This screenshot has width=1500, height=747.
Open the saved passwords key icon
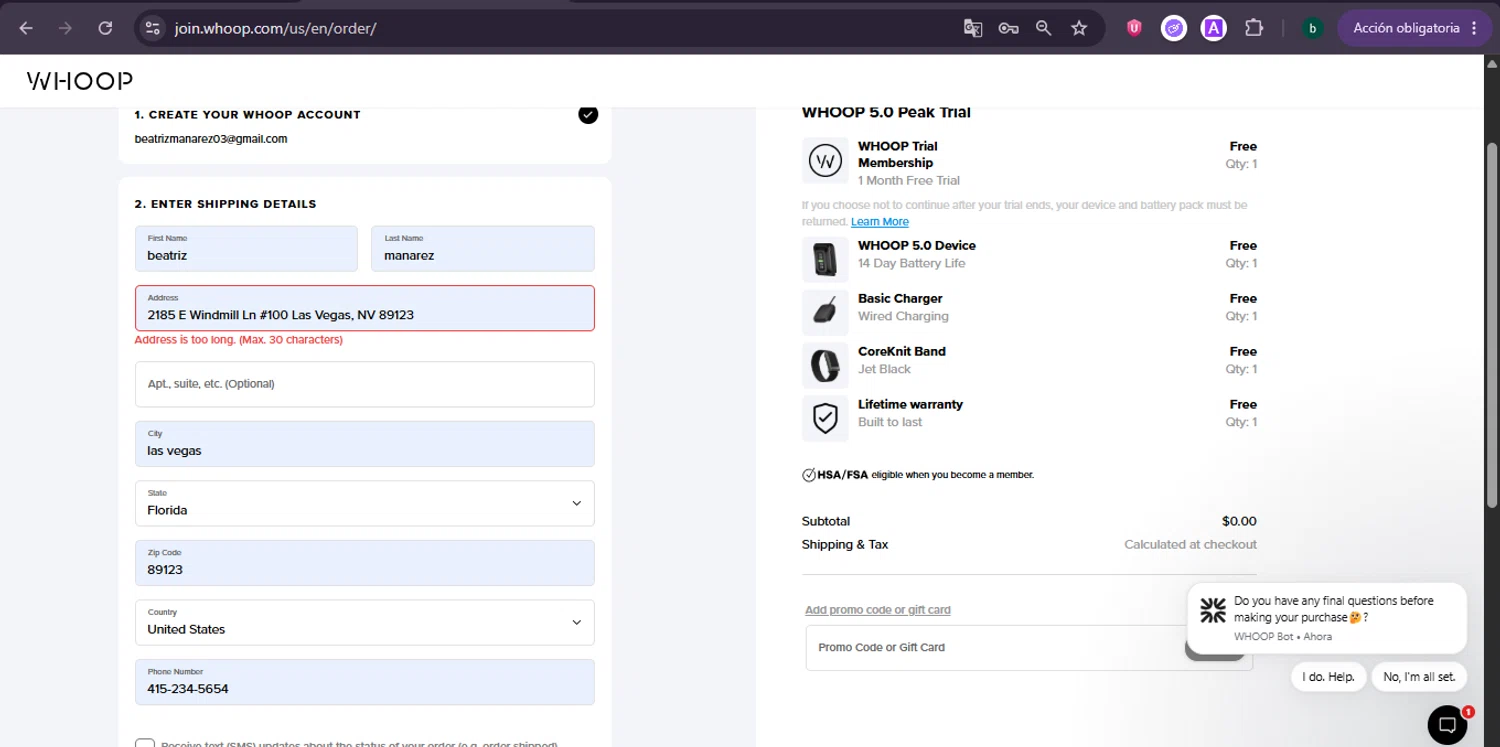click(x=1008, y=28)
